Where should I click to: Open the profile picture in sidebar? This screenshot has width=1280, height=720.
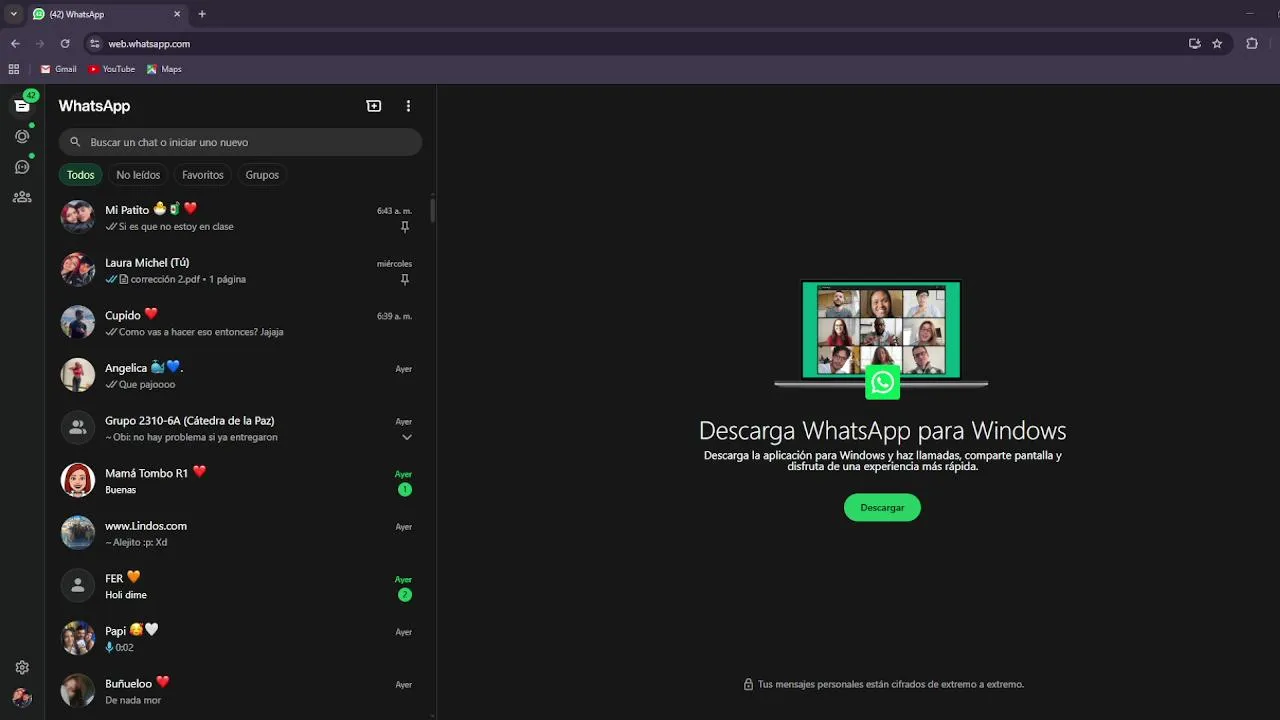pyautogui.click(x=22, y=698)
